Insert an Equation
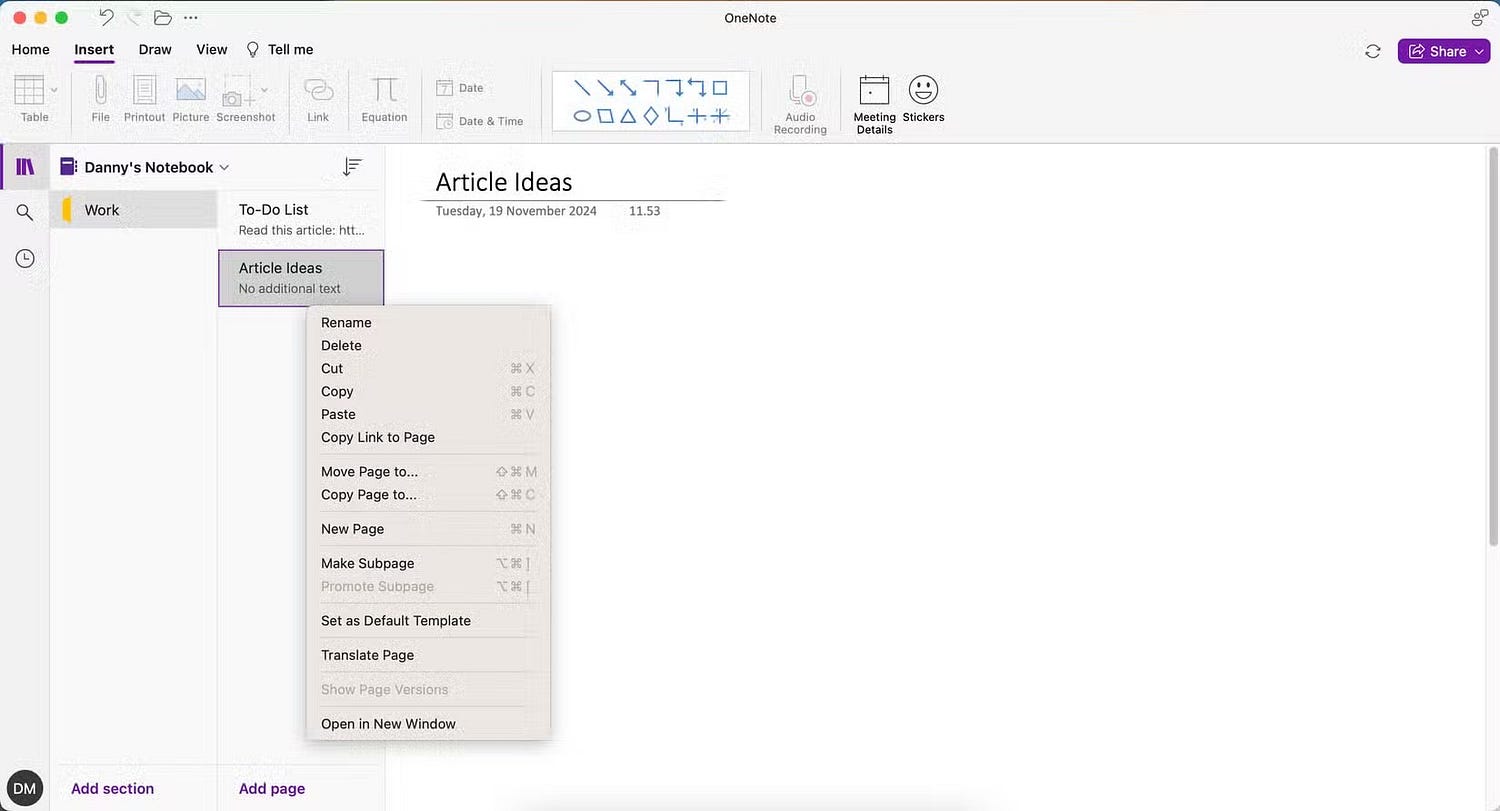Image resolution: width=1500 pixels, height=811 pixels. 383,95
